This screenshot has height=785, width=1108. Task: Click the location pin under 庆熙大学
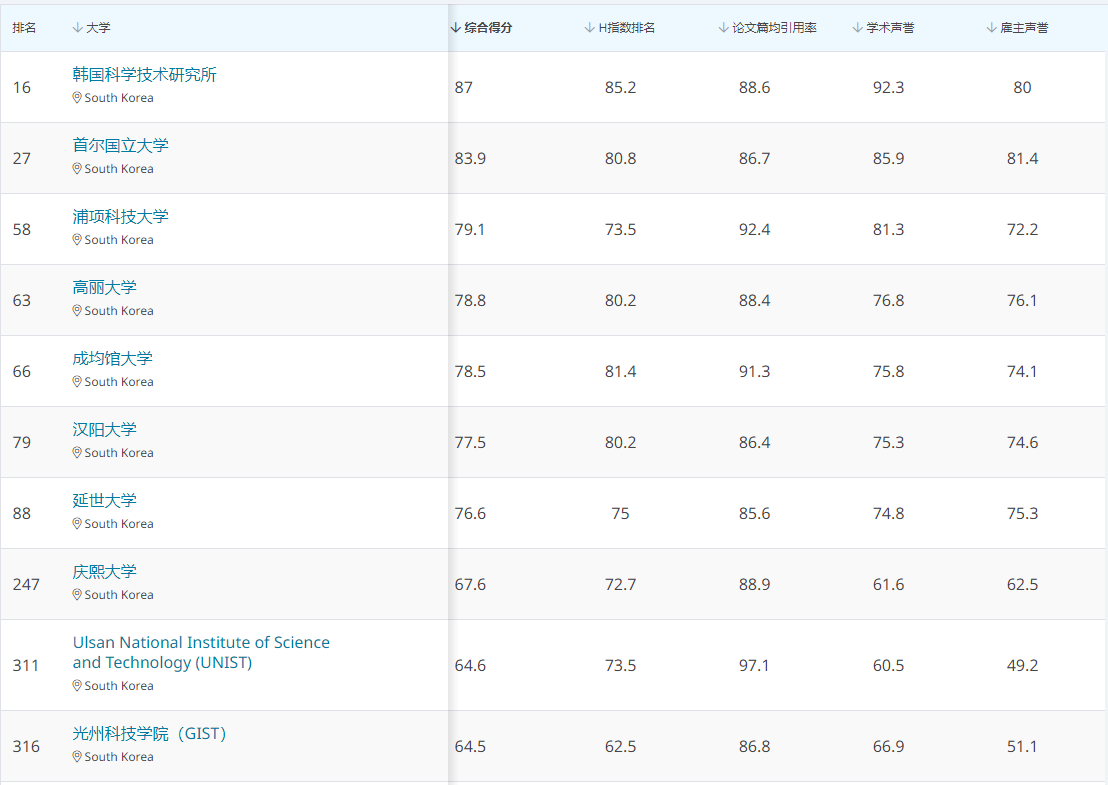[77, 595]
